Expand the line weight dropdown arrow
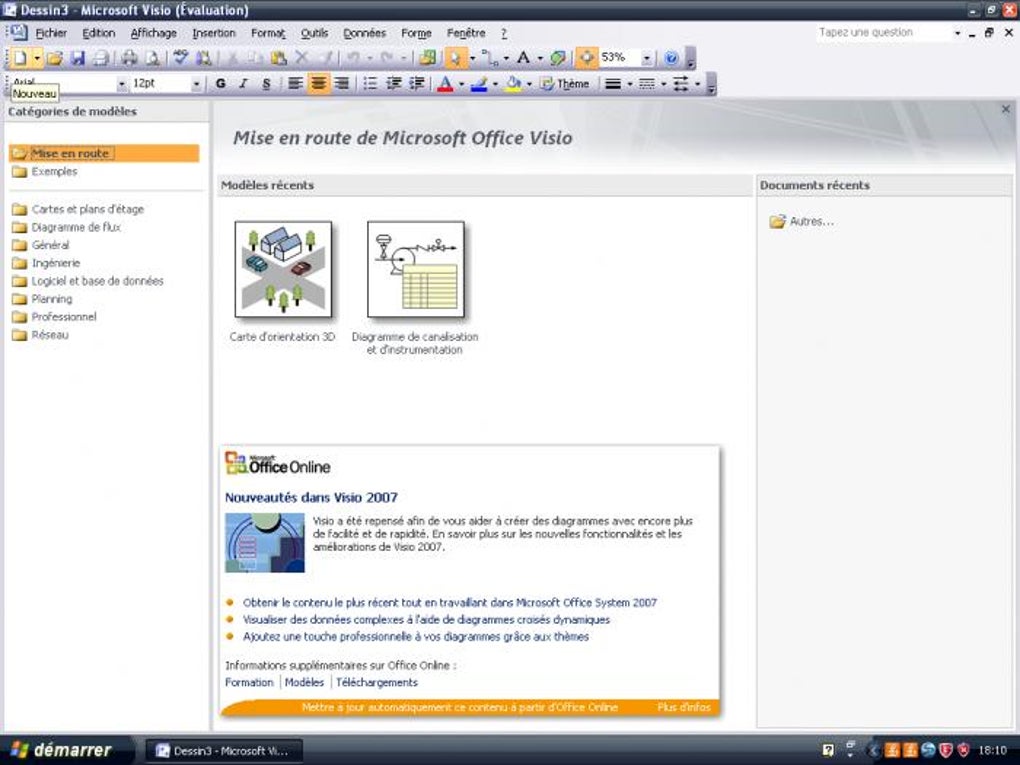 (629, 84)
